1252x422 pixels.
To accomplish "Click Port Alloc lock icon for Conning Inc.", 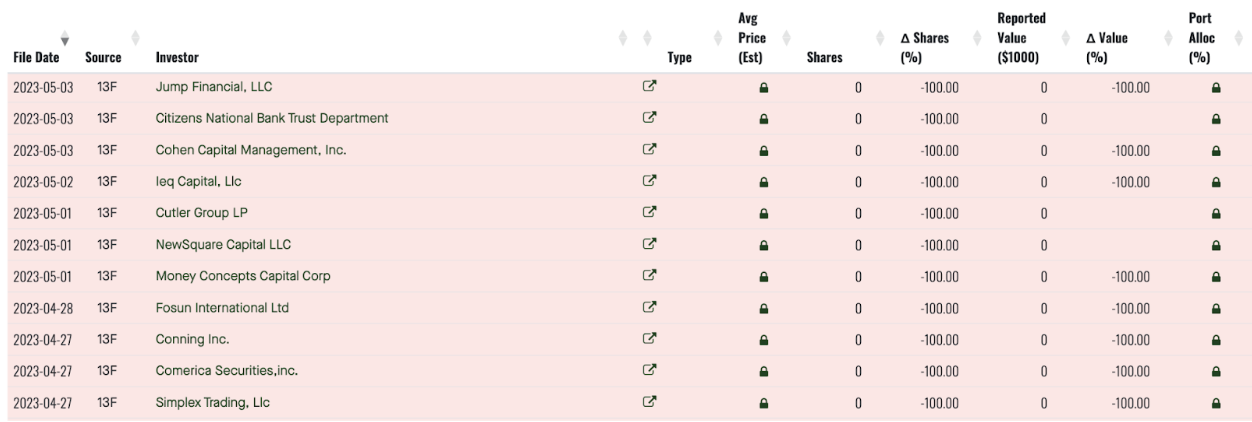I will point(1216,339).
